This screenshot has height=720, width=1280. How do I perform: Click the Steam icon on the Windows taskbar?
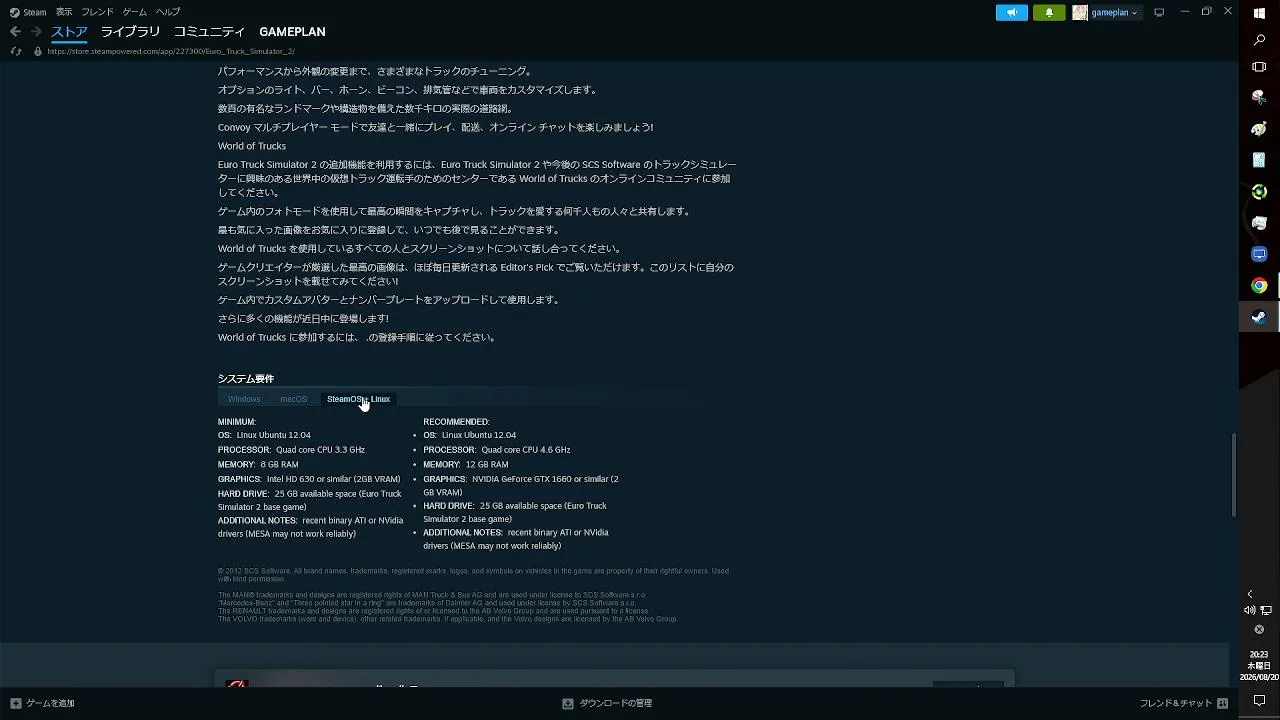(1259, 317)
